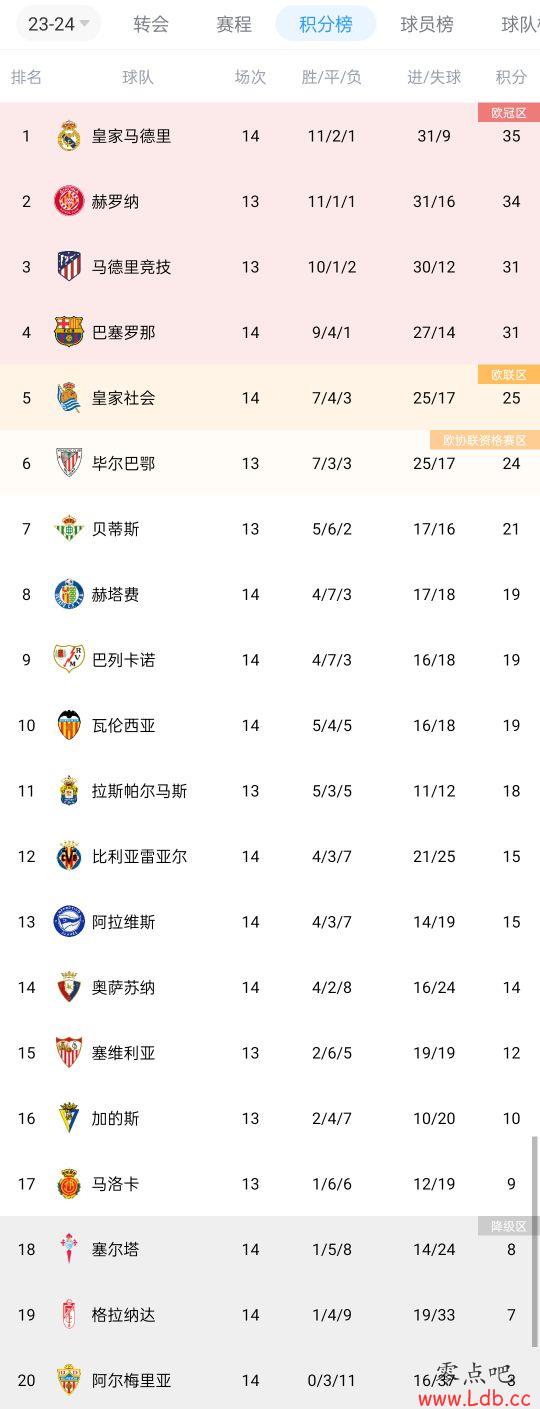
Task: Click the 瓦伦西亚 bat crest icon
Action: coord(69,725)
